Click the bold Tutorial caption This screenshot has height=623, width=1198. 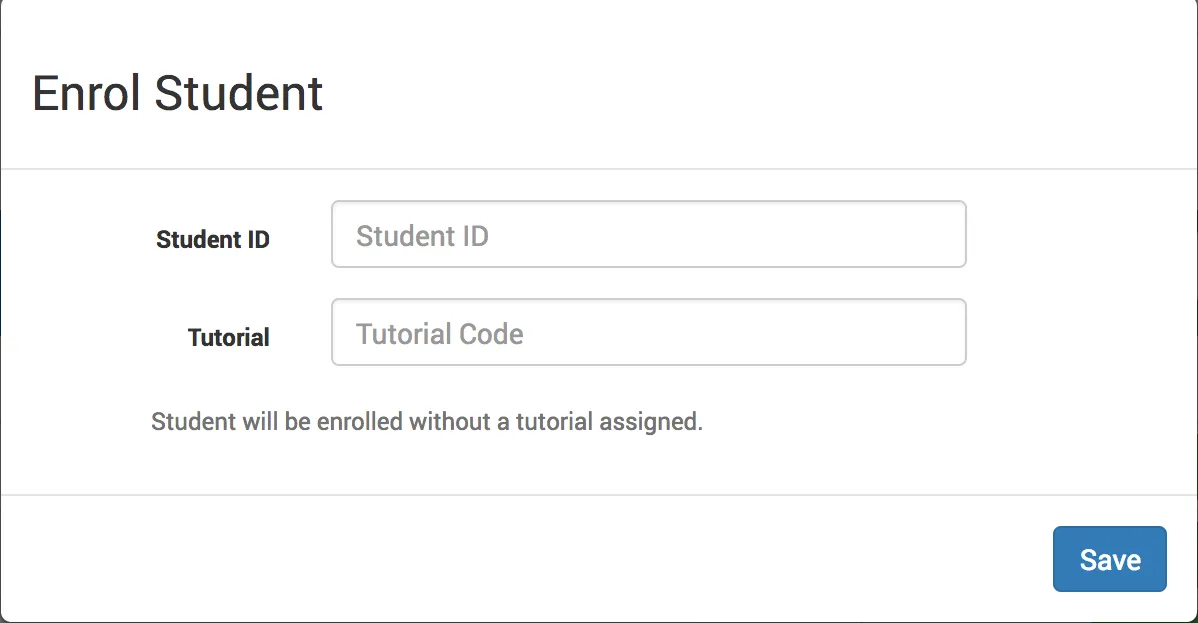point(228,337)
